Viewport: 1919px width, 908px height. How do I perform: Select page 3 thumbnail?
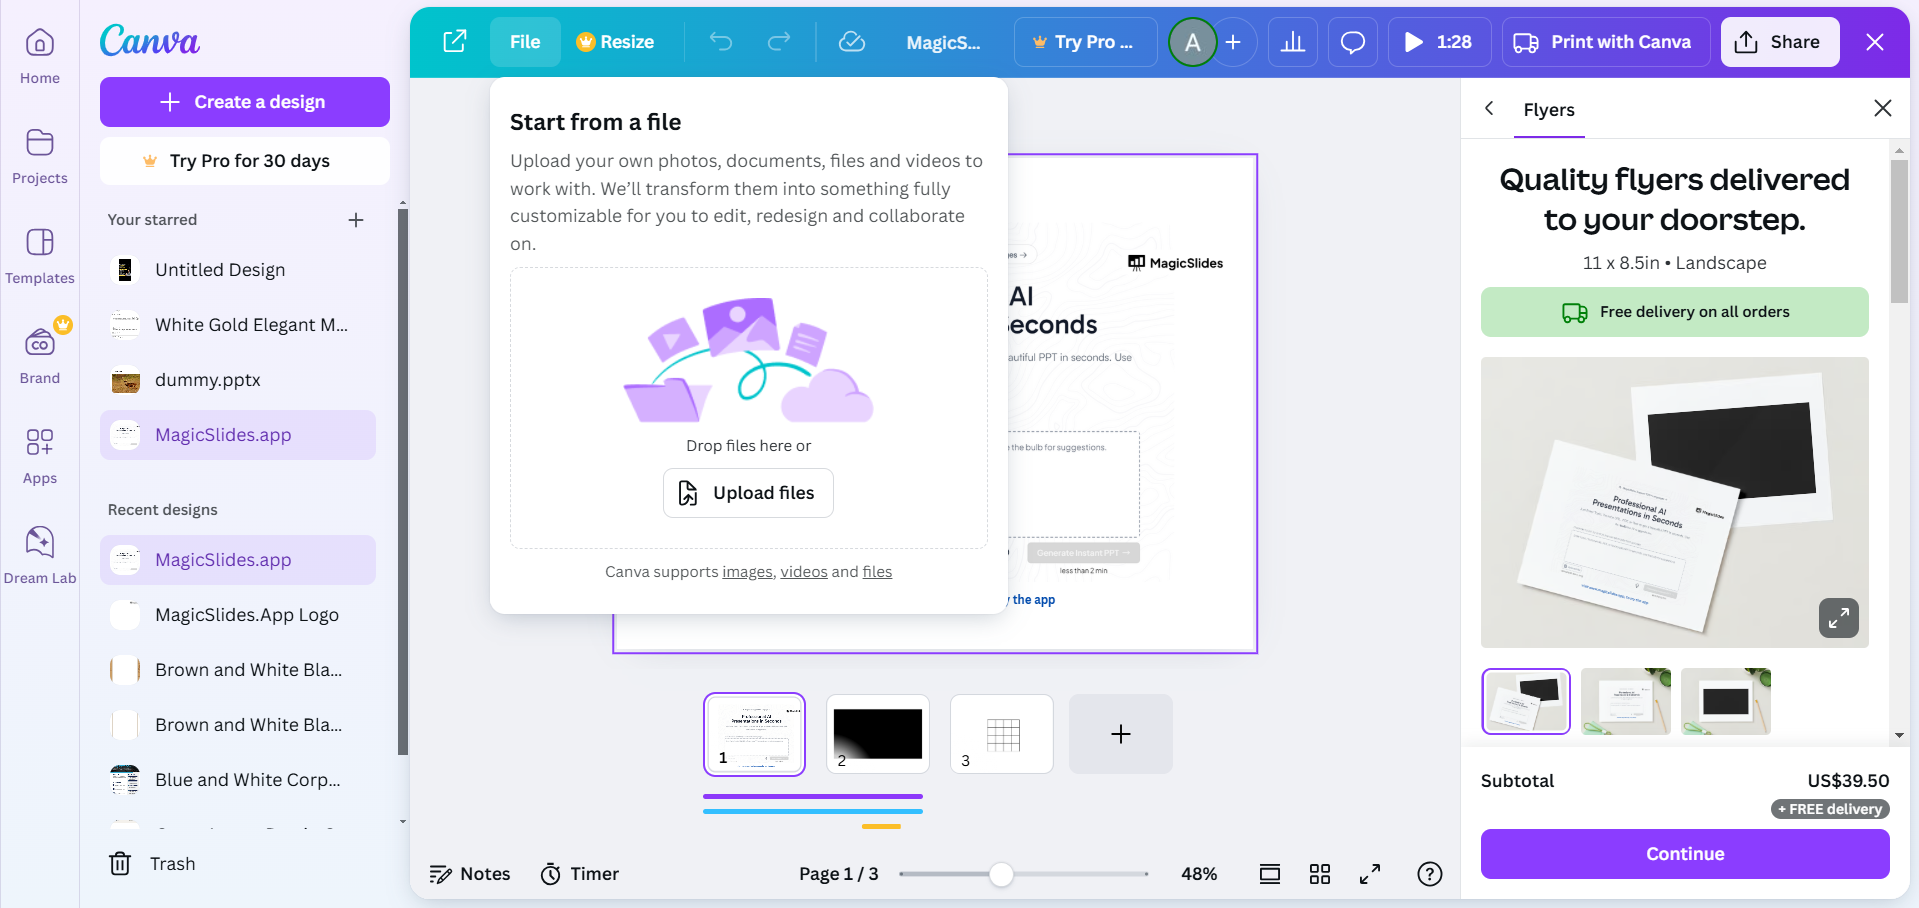click(x=1002, y=734)
